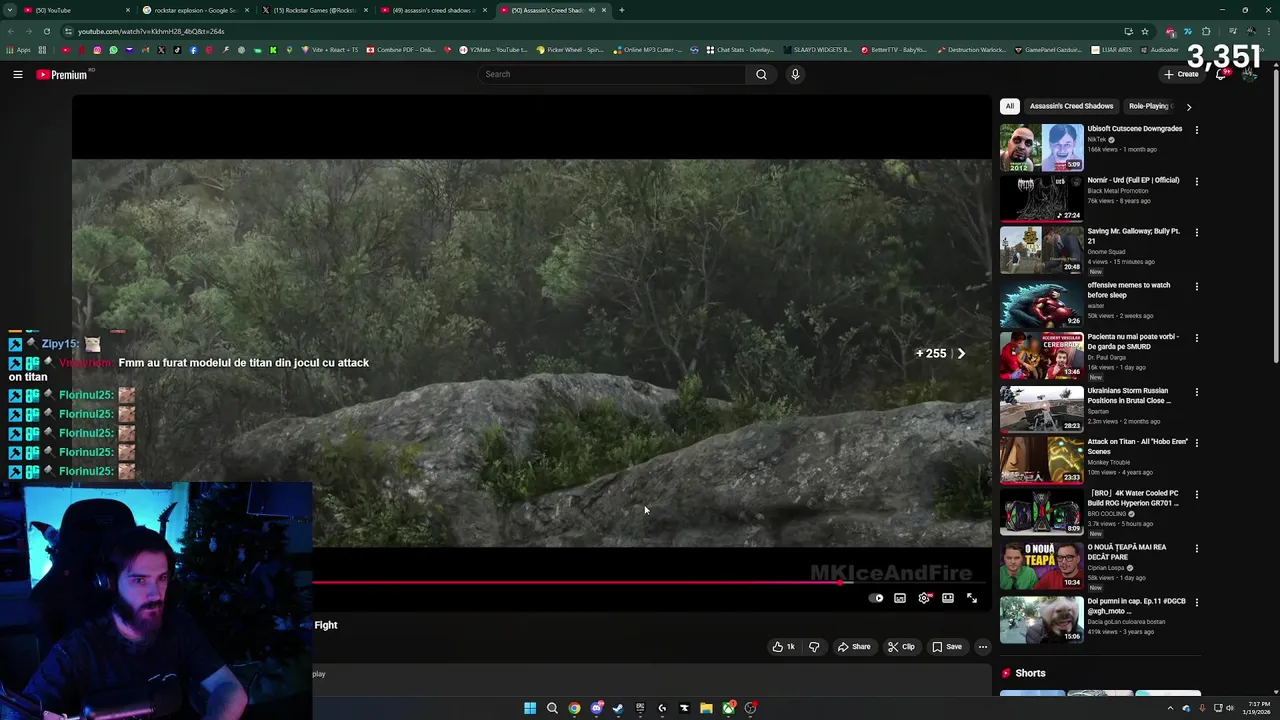Screen dimensions: 1280x720
Task: Open Combine PDF bookmark
Action: 401,50
